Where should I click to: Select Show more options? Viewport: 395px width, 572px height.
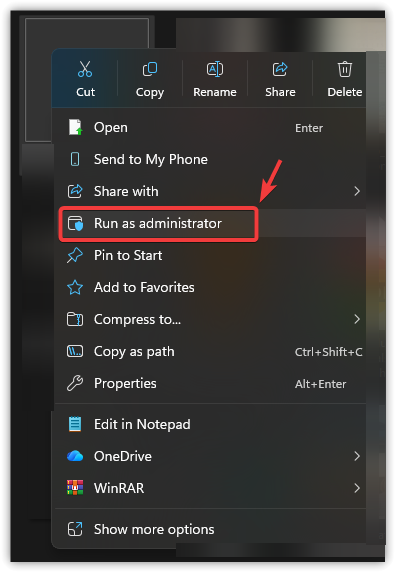pos(210,529)
